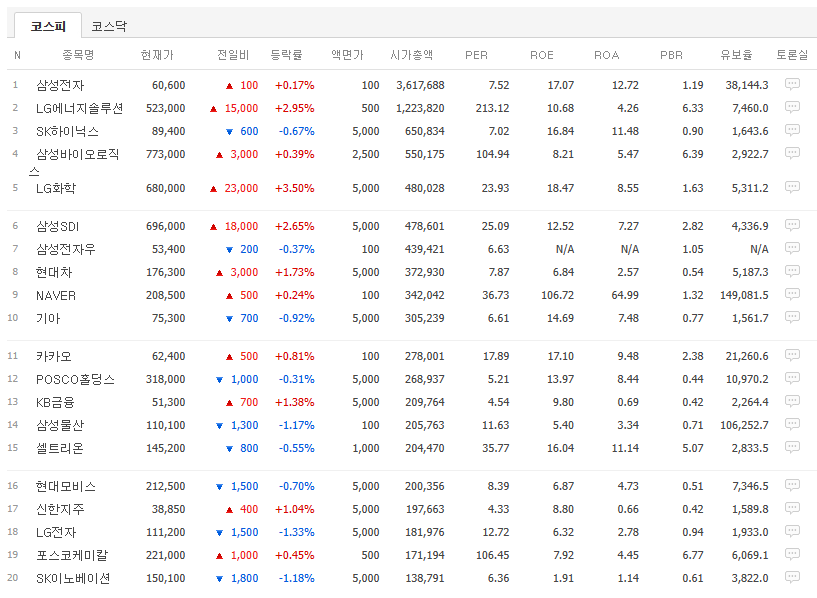This screenshot has height=598, width=817.
Task: Open the POSCO홀딩스 stock link
Action: point(75,379)
